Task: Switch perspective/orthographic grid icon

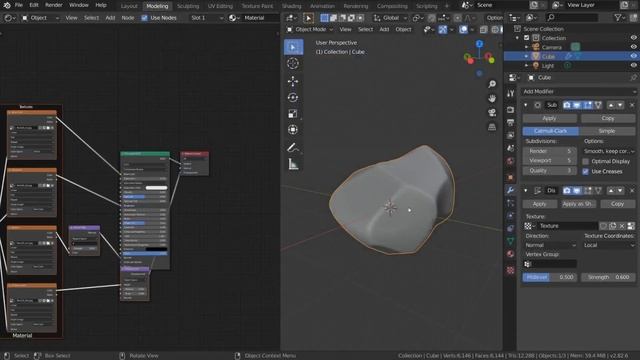Action: click(x=492, y=127)
